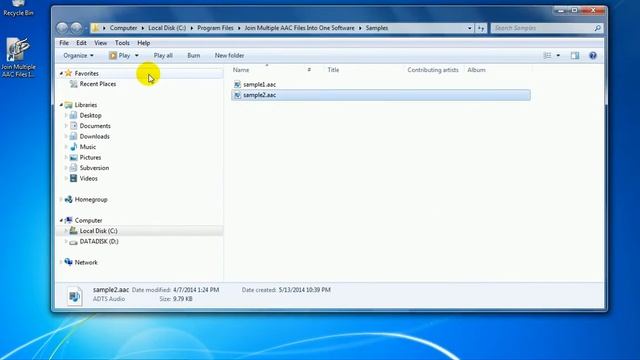The image size is (640, 360).
Task: Collapse the Favorites tree section
Action: click(61, 73)
